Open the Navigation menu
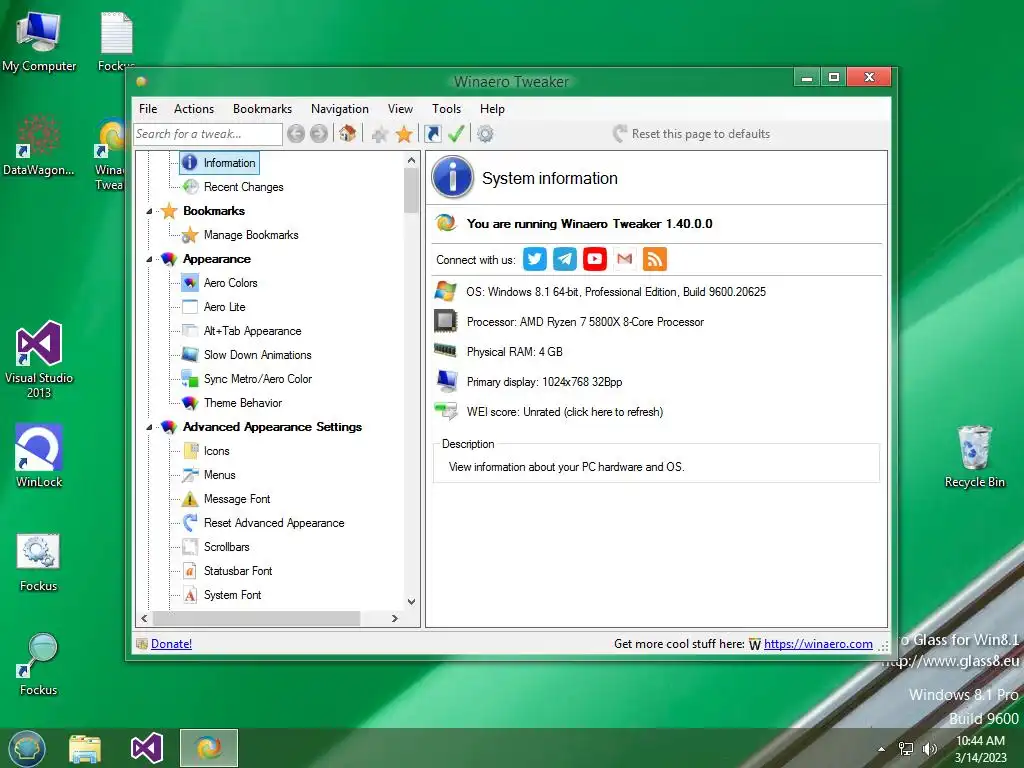This screenshot has width=1024, height=768. tap(340, 109)
